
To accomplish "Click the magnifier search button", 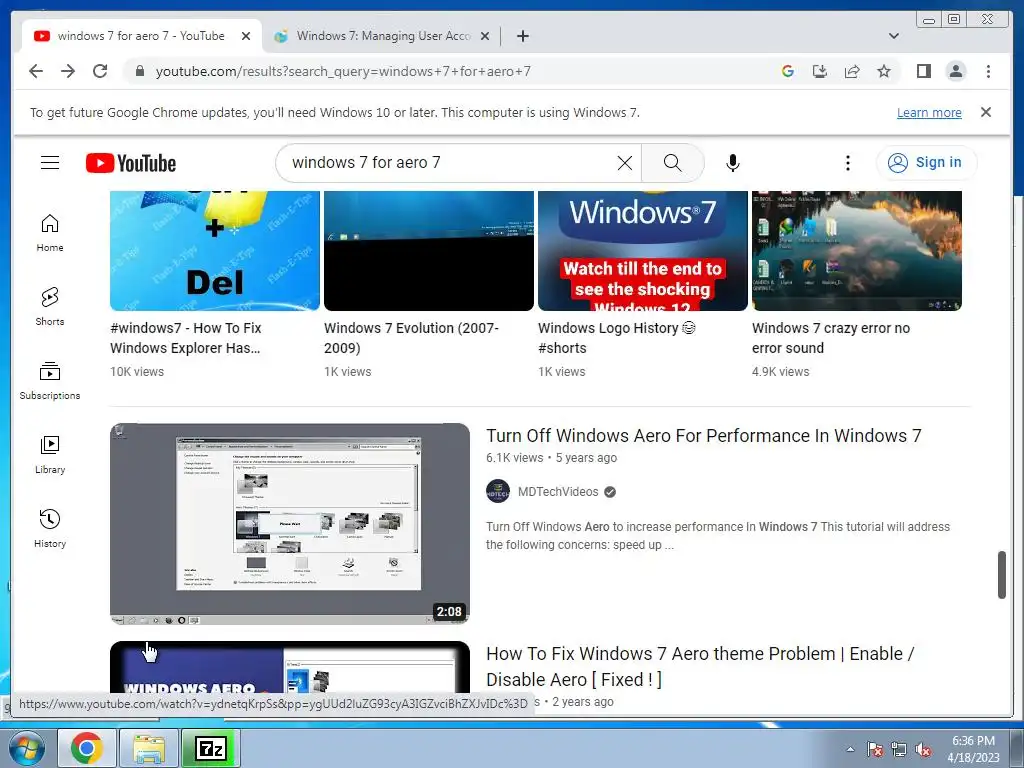I will (673, 163).
